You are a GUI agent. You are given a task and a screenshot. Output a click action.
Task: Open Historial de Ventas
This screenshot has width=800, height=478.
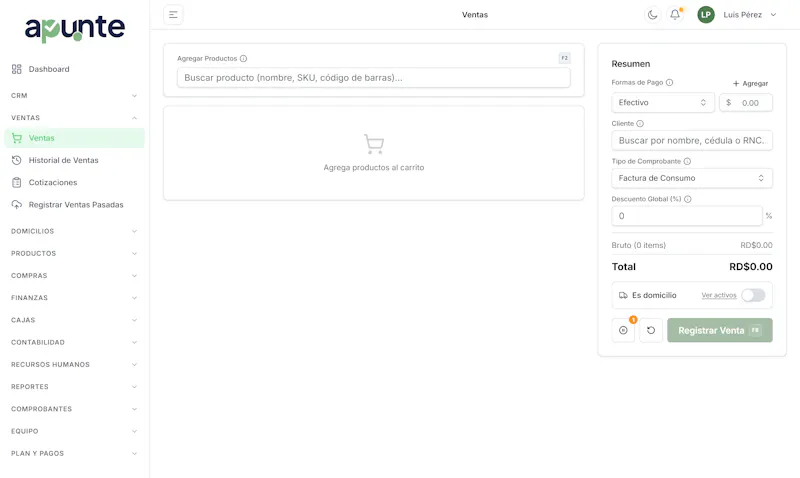pos(74,160)
